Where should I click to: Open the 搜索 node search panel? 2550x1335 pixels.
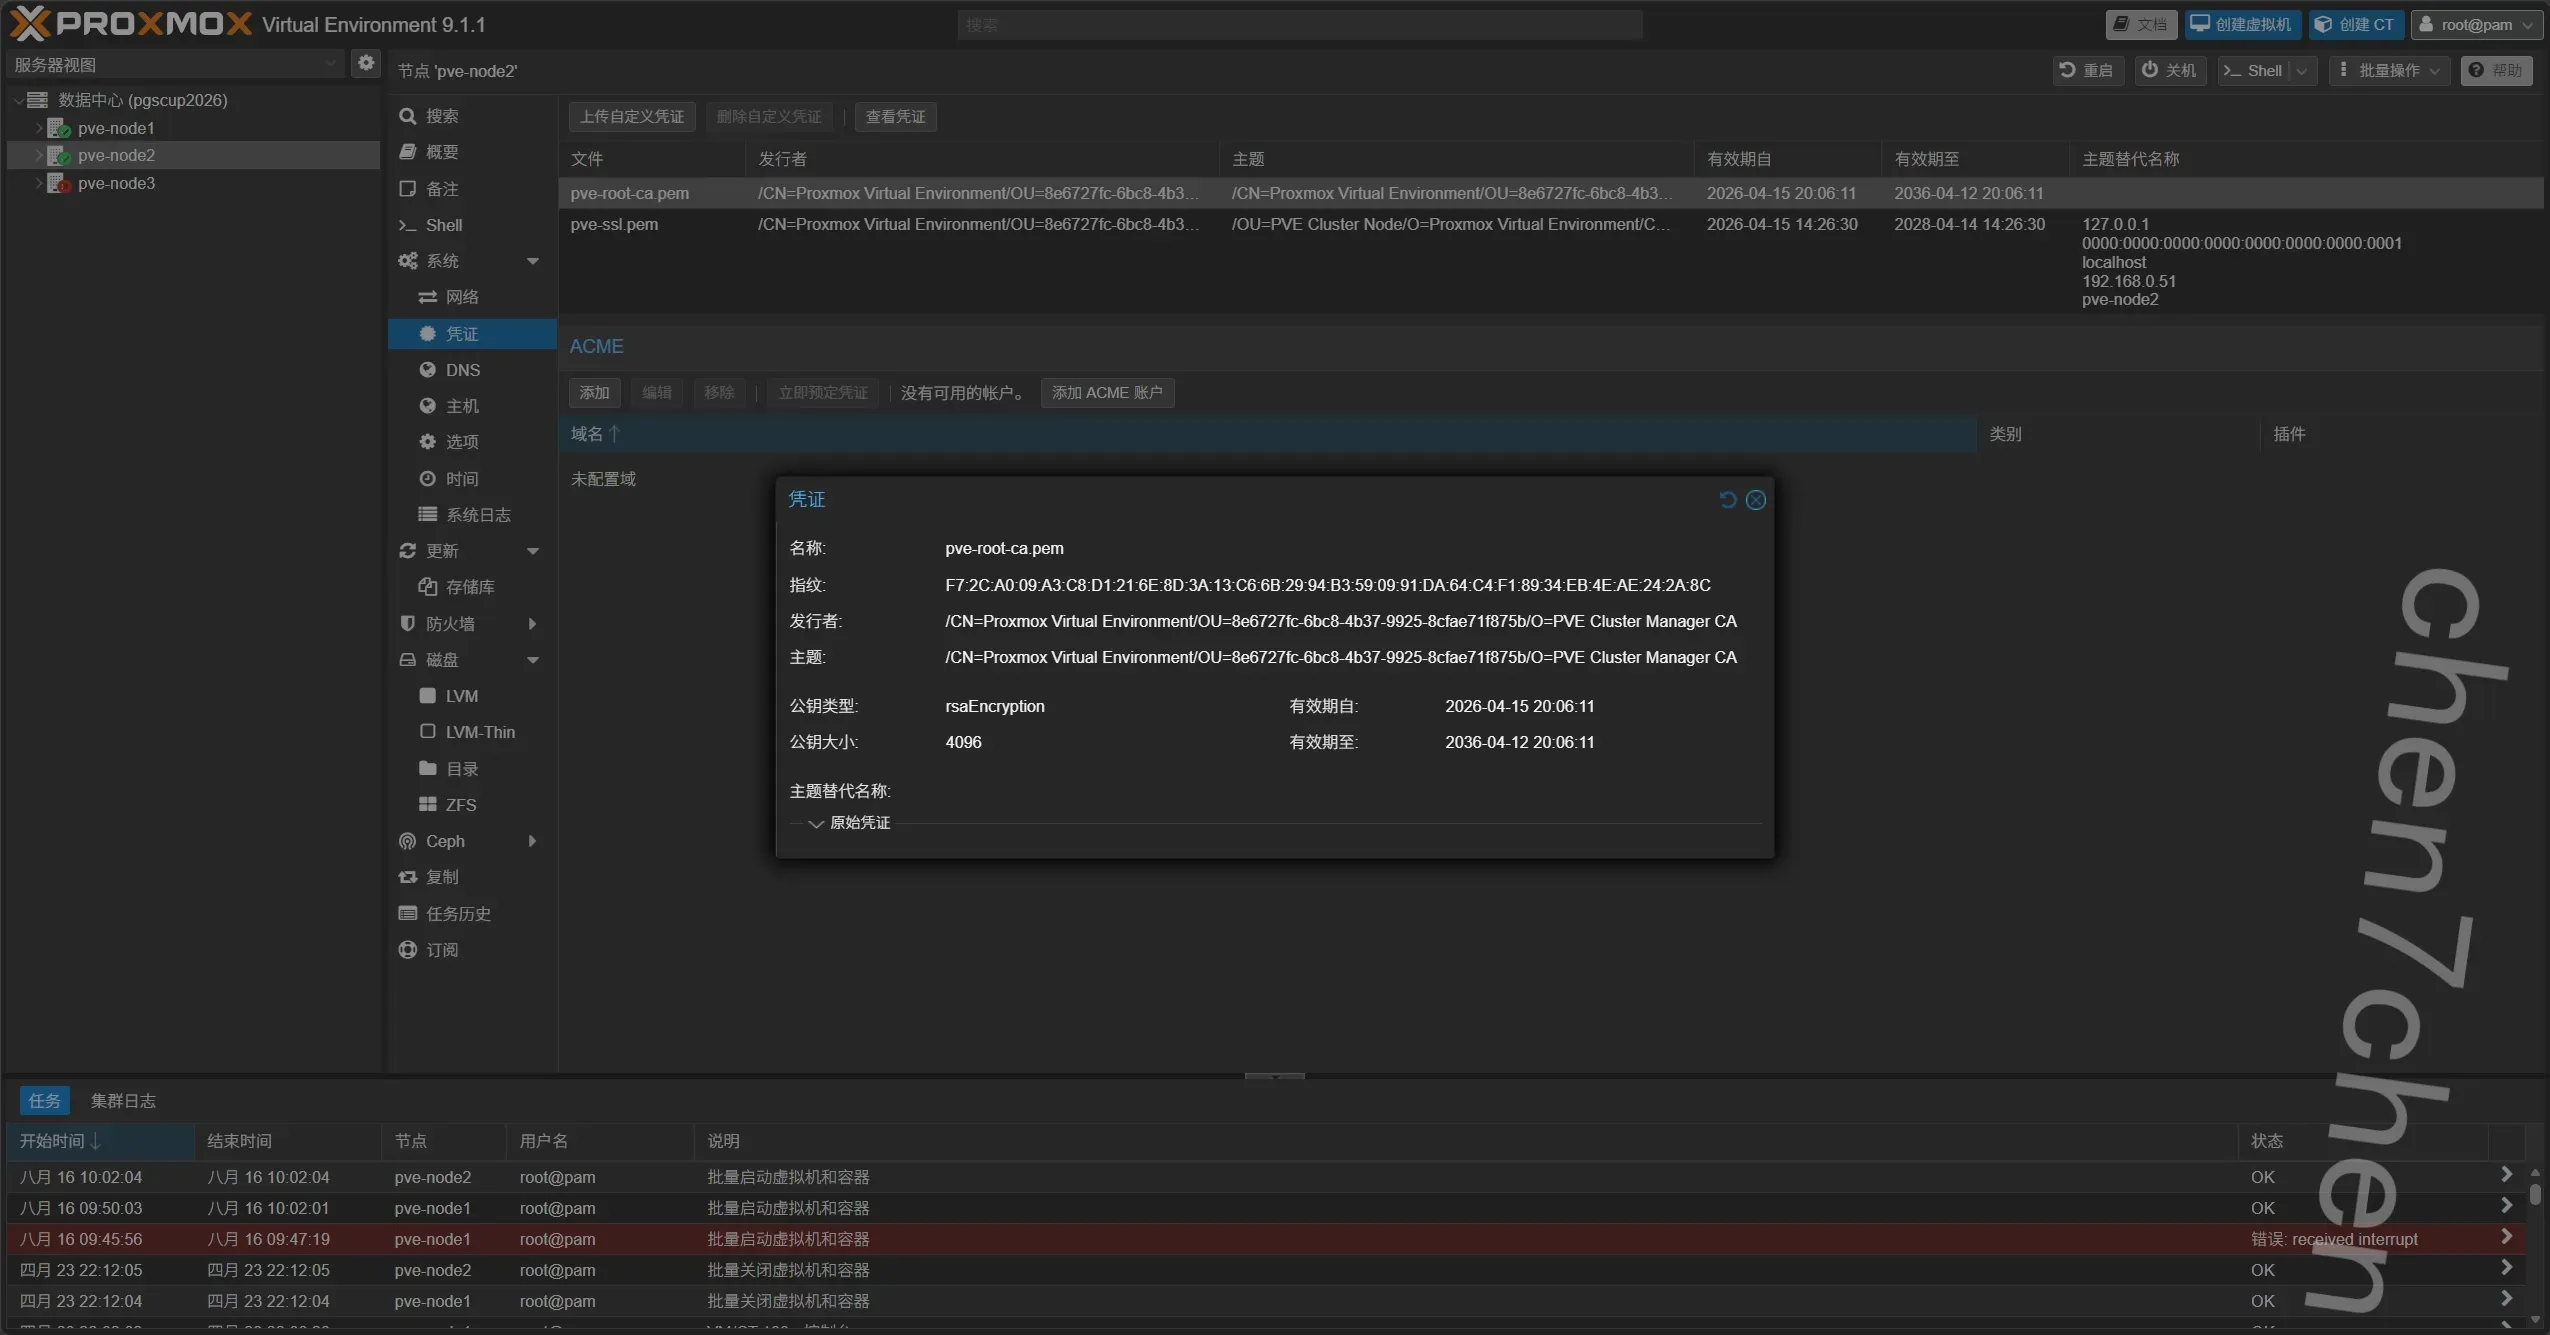pos(472,116)
